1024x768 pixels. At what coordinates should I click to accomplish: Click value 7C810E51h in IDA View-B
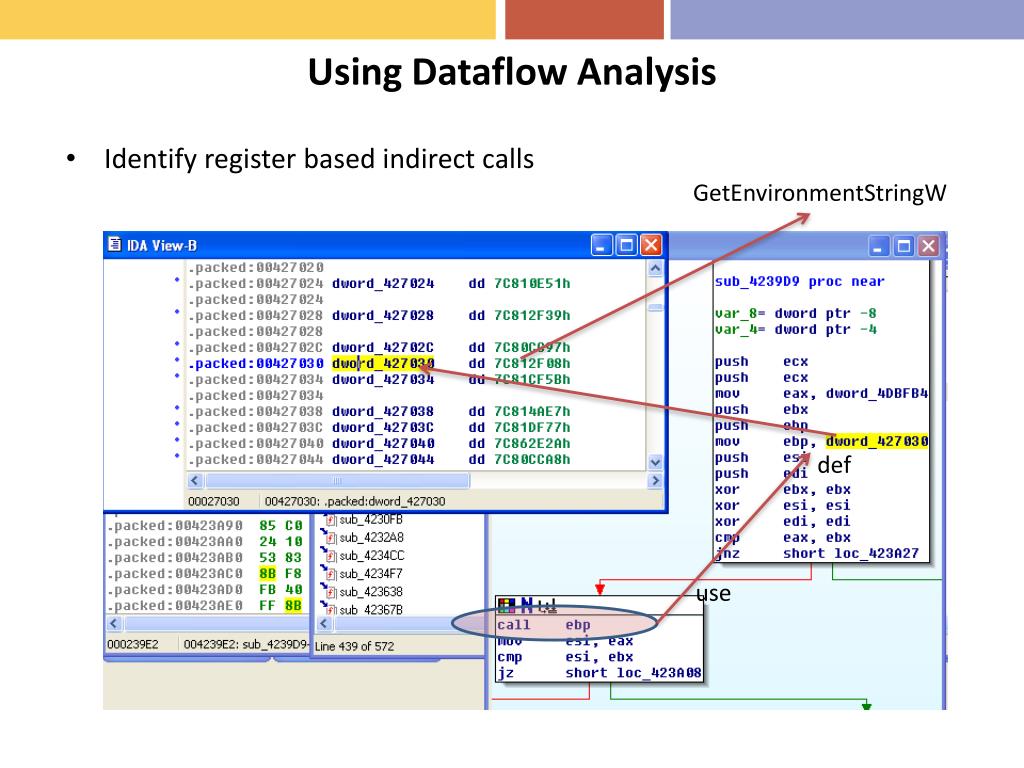[x=532, y=283]
